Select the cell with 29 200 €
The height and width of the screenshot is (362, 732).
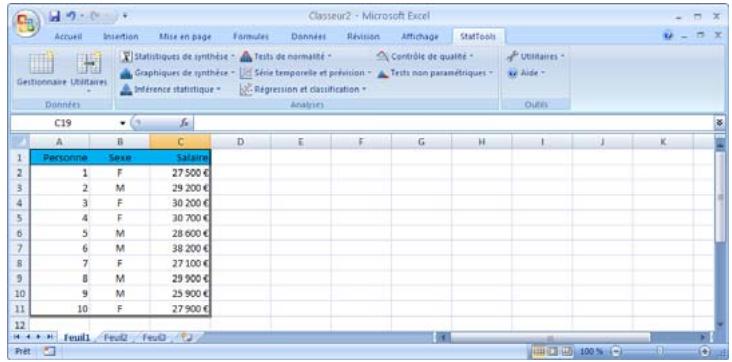tap(180, 188)
